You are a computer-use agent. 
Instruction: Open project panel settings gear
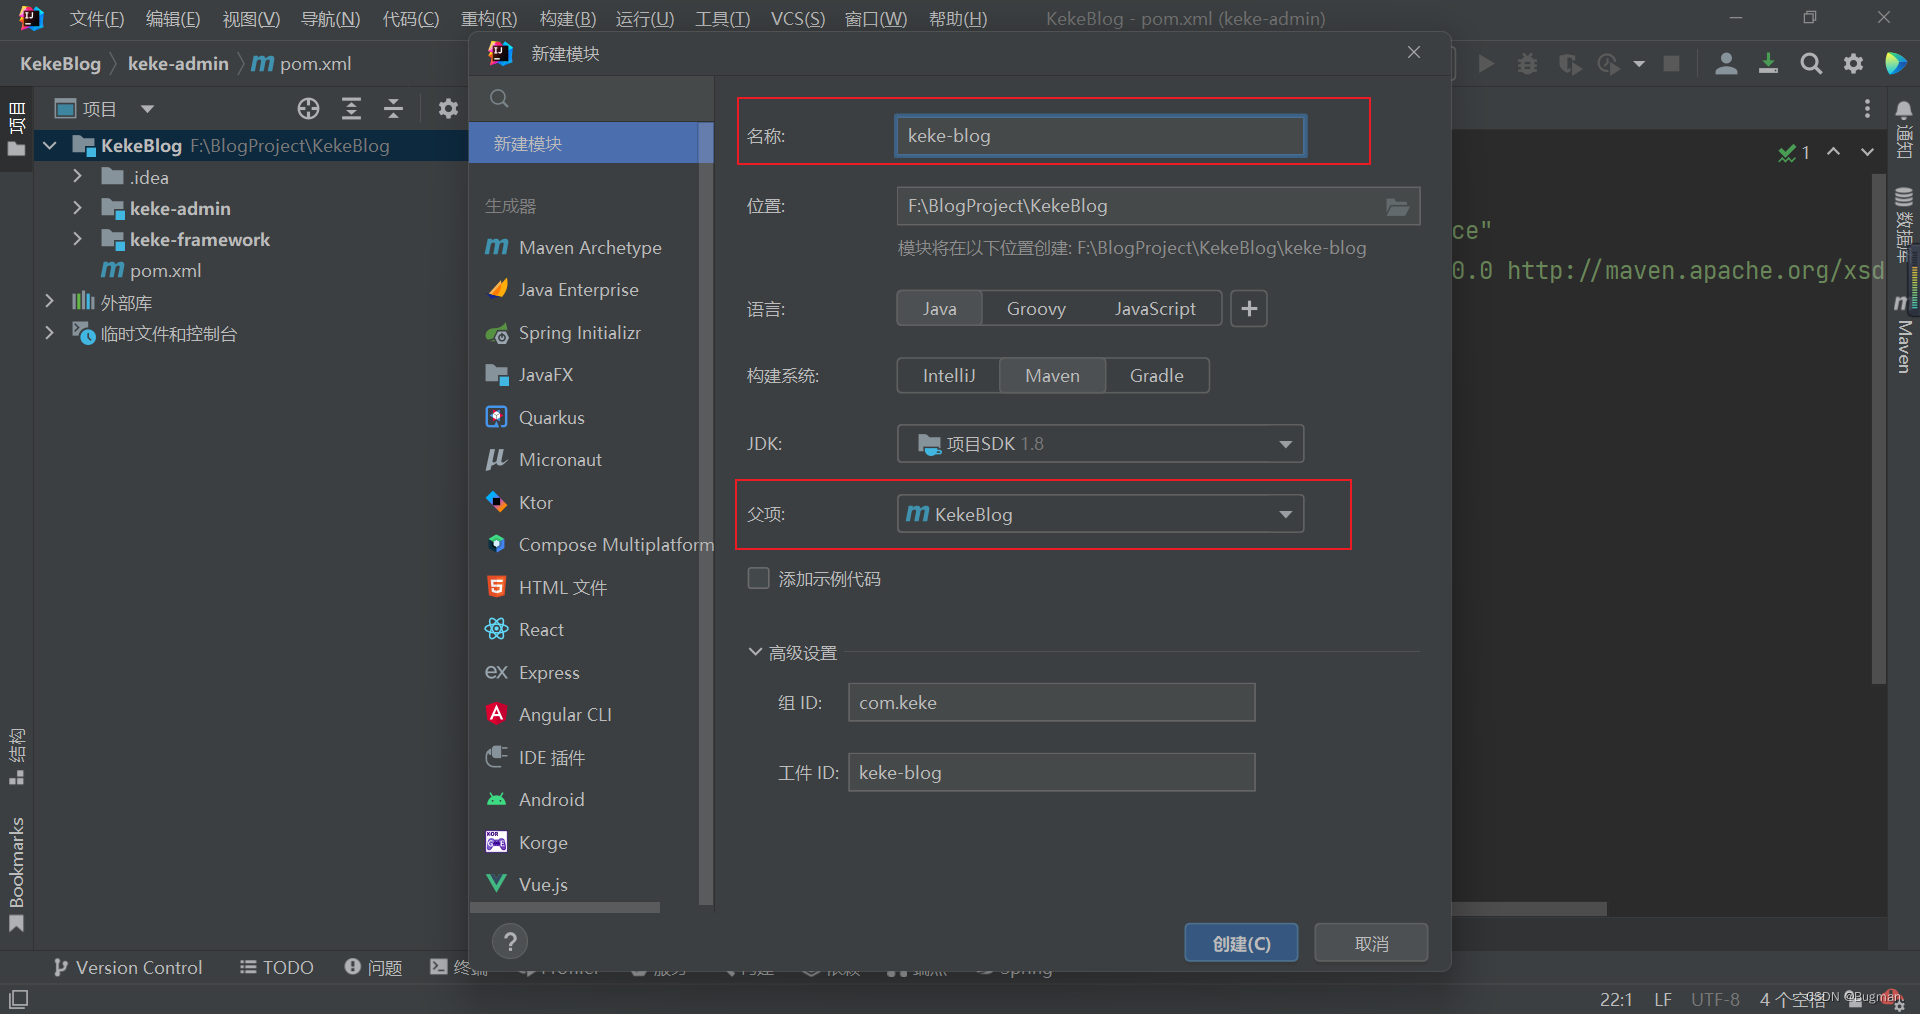point(448,109)
